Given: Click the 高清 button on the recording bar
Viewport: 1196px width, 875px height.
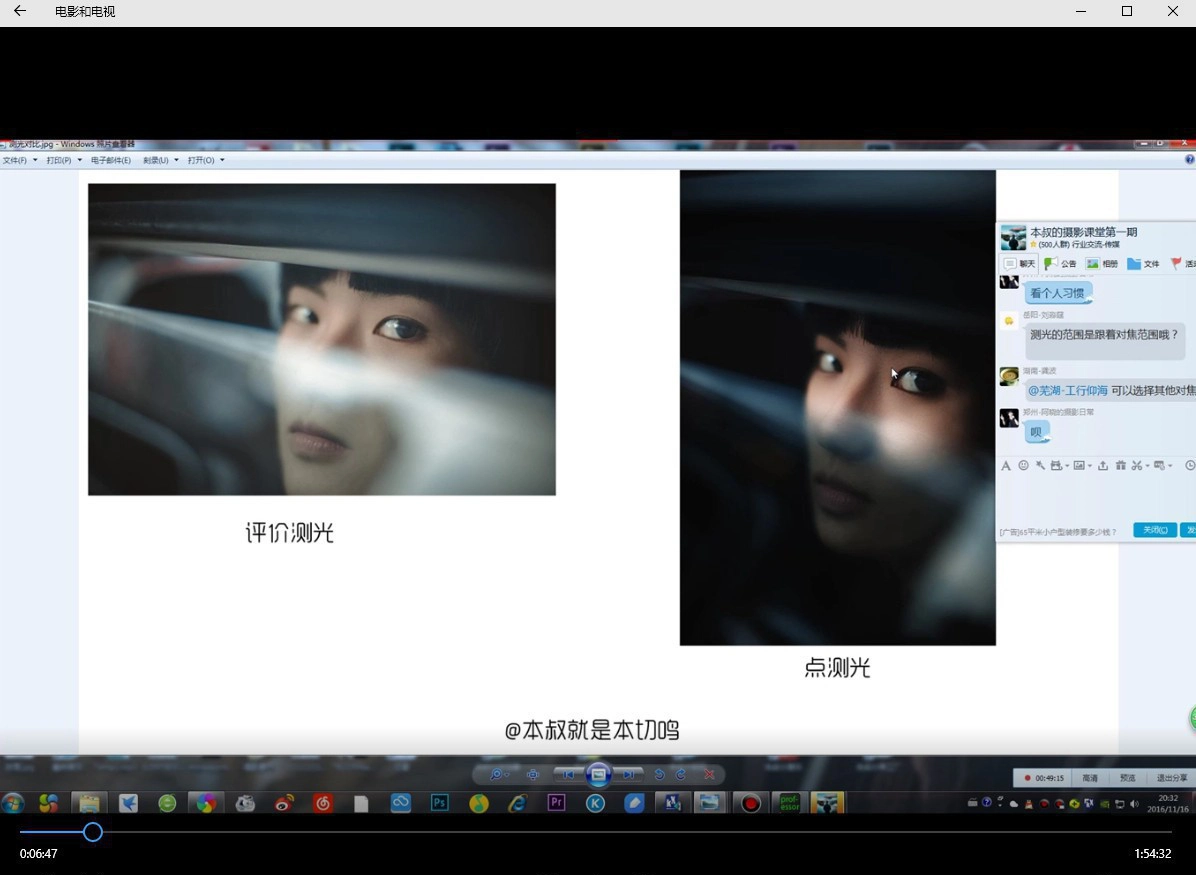Looking at the screenshot, I should [1090, 778].
